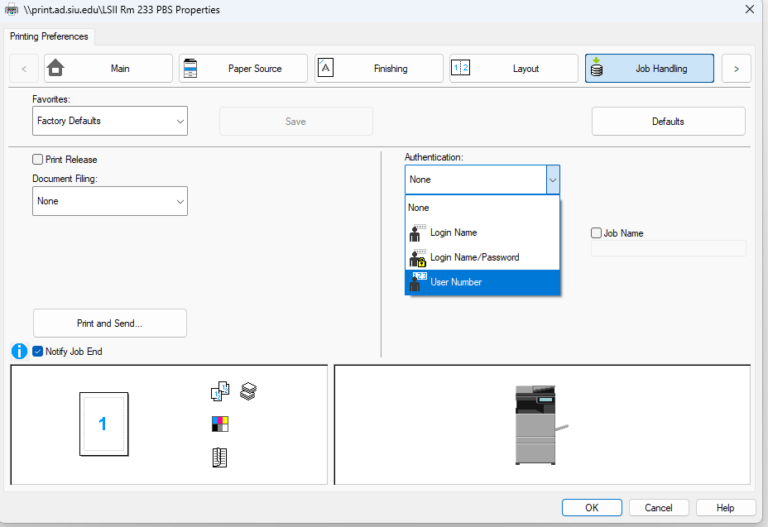Click the blue information icon near Notify Job End

click(x=19, y=351)
